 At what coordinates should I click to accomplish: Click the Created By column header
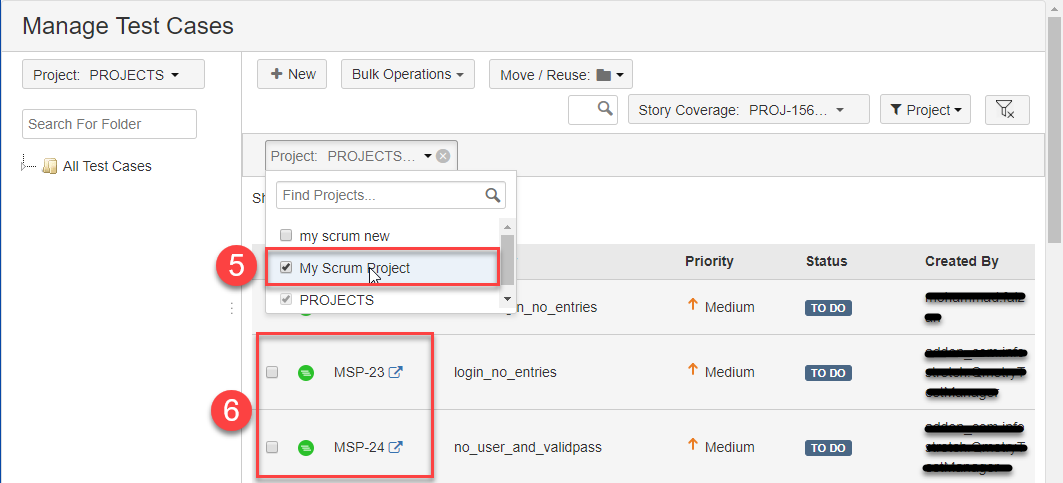tap(961, 261)
